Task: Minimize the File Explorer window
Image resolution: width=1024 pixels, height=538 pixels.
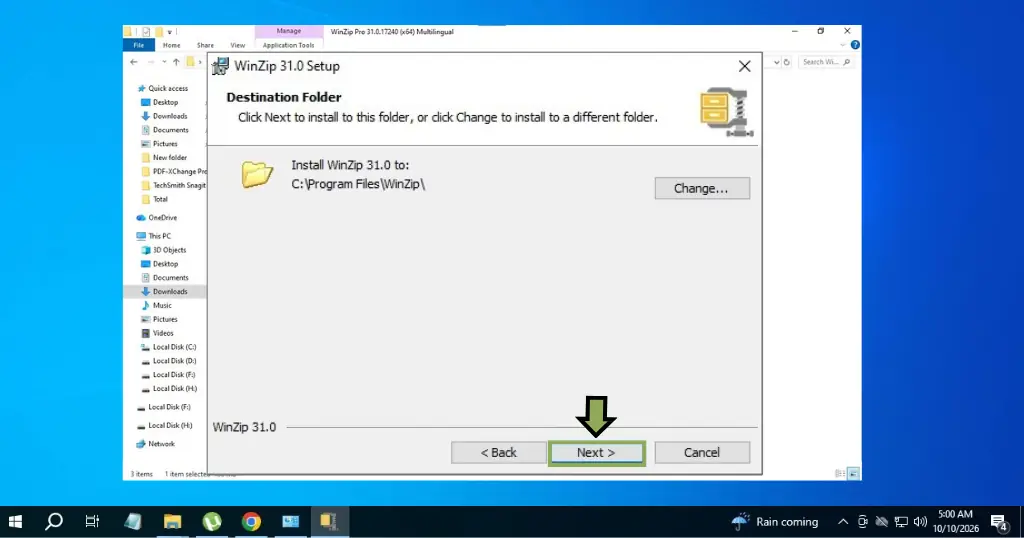Action: (795, 31)
